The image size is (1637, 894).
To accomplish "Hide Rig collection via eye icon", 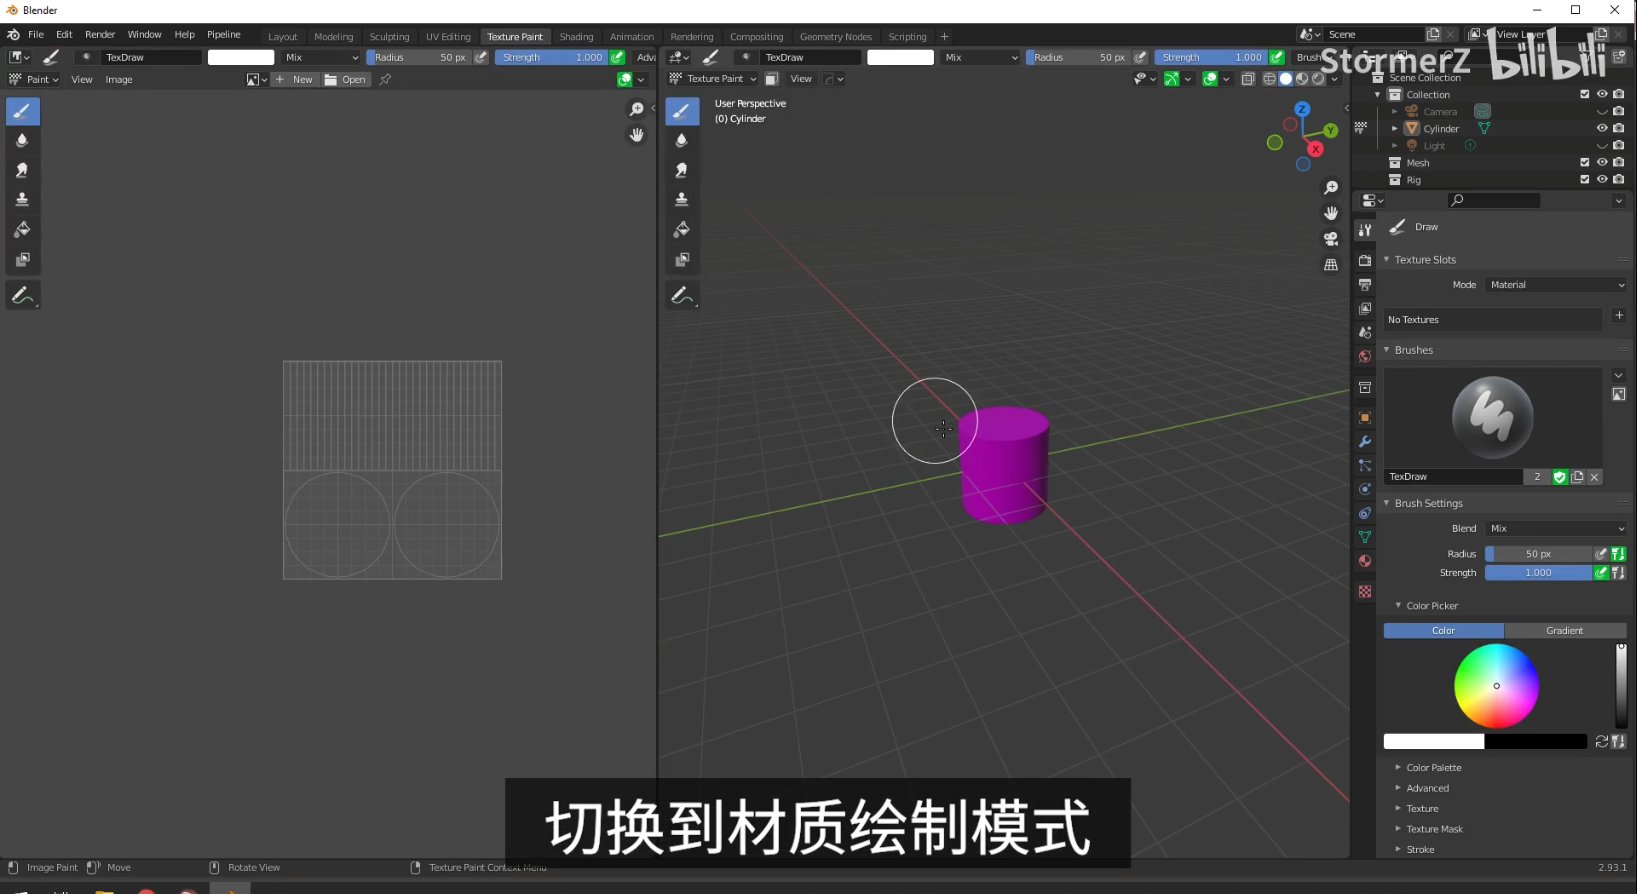I will [1602, 180].
